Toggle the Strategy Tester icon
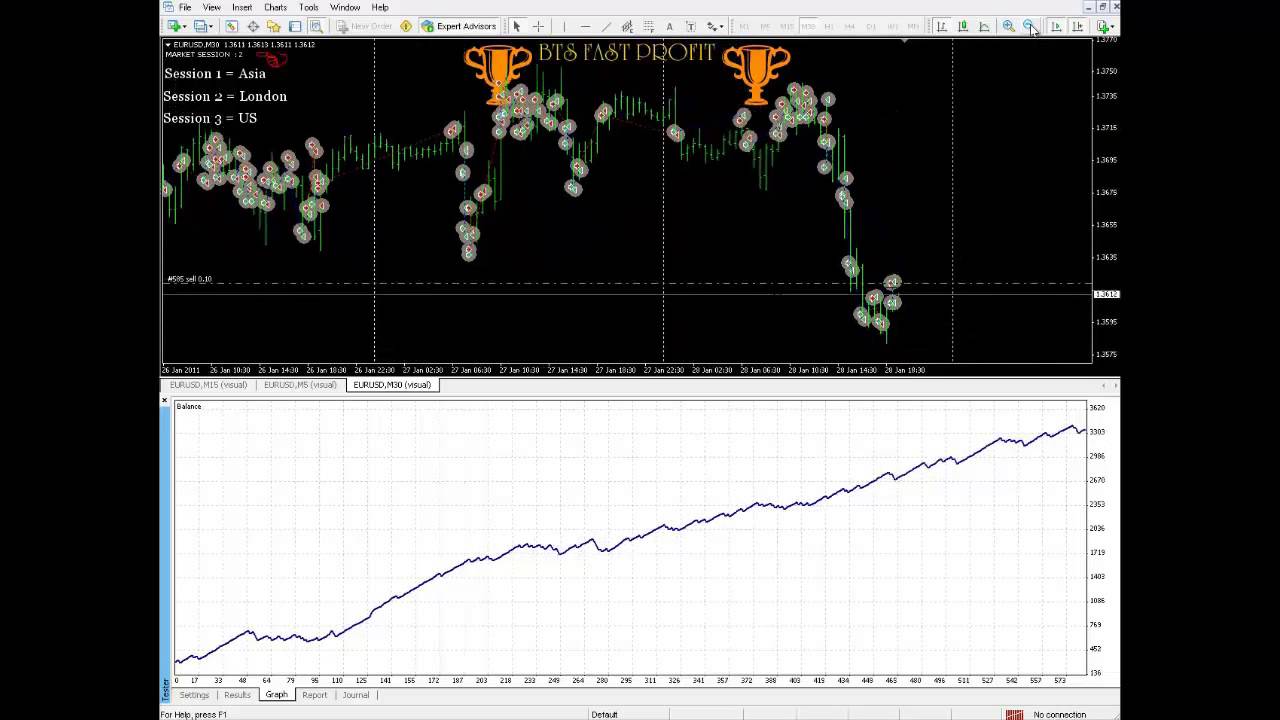The width and height of the screenshot is (1280, 720). (x=316, y=26)
